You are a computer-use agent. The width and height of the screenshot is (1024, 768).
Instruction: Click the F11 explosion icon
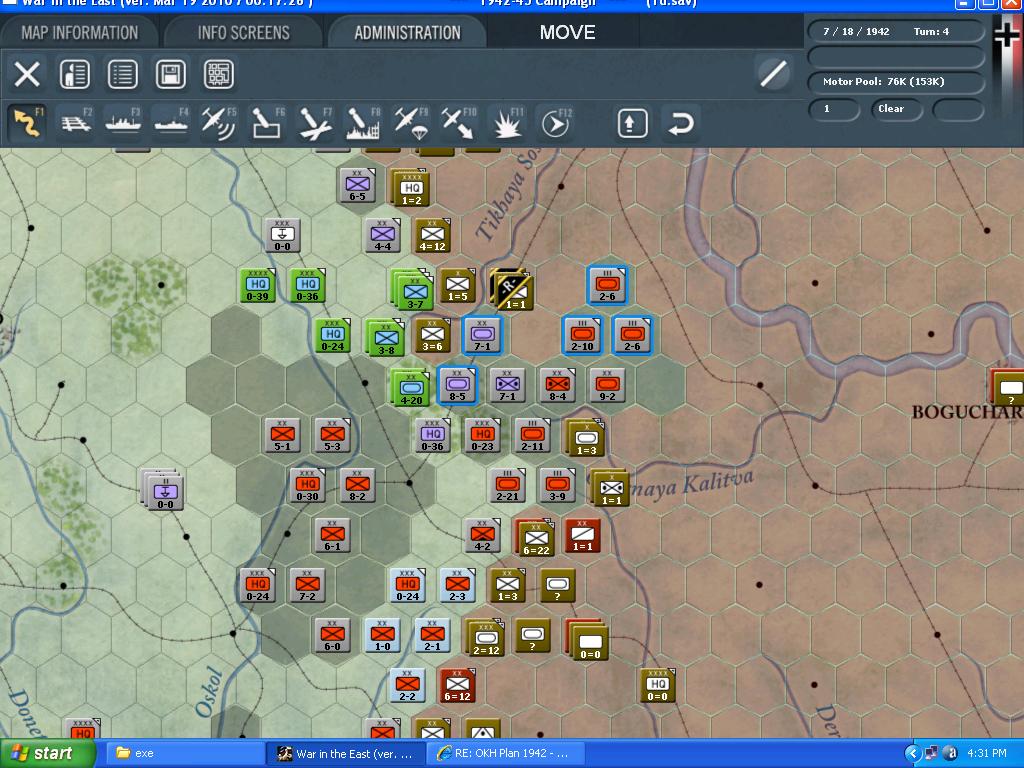click(x=507, y=123)
